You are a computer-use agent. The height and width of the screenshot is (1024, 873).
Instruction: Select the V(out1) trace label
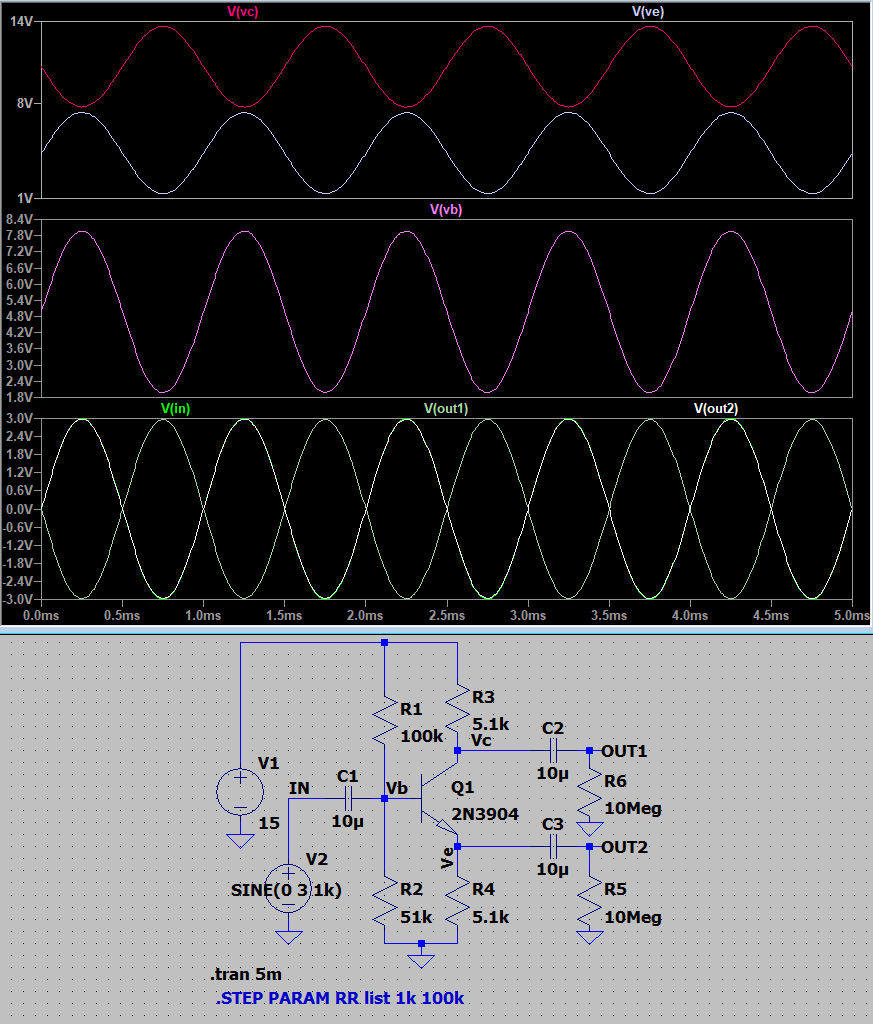(446, 408)
